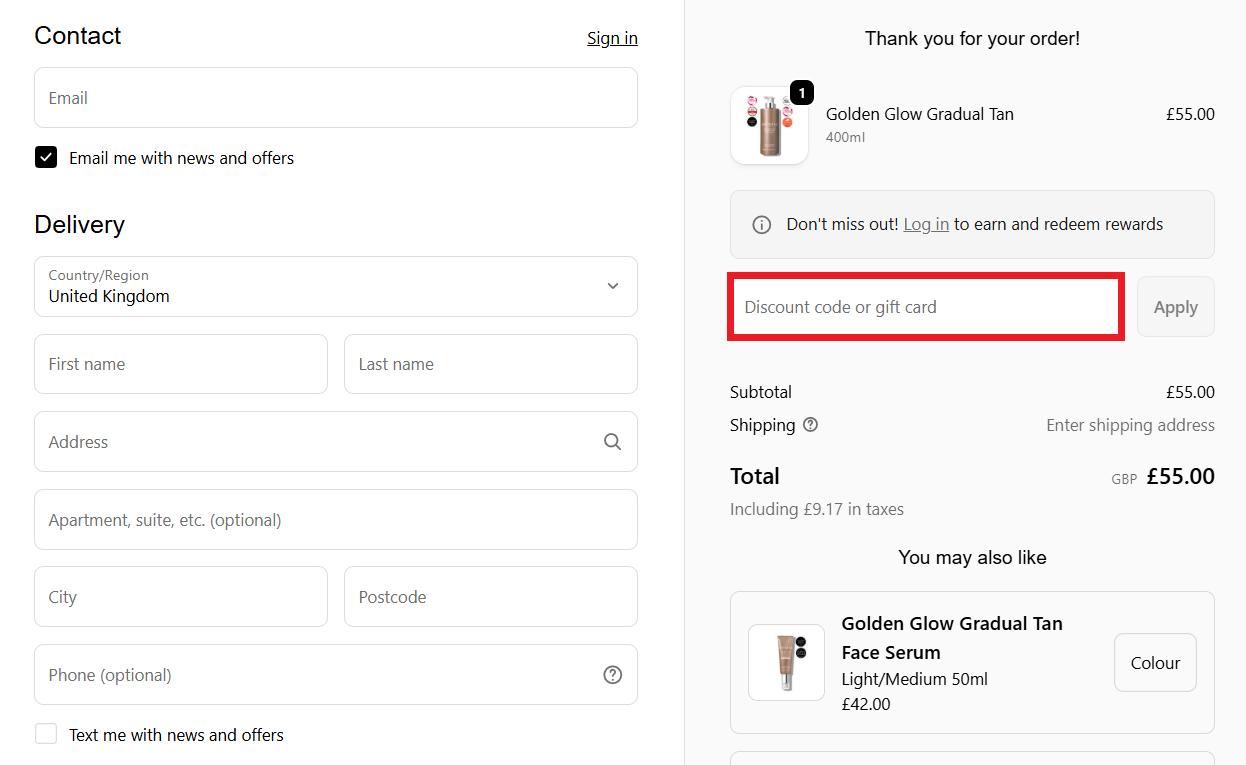The width and height of the screenshot is (1246, 765).
Task: Focus the Email input field
Action: 336,98
